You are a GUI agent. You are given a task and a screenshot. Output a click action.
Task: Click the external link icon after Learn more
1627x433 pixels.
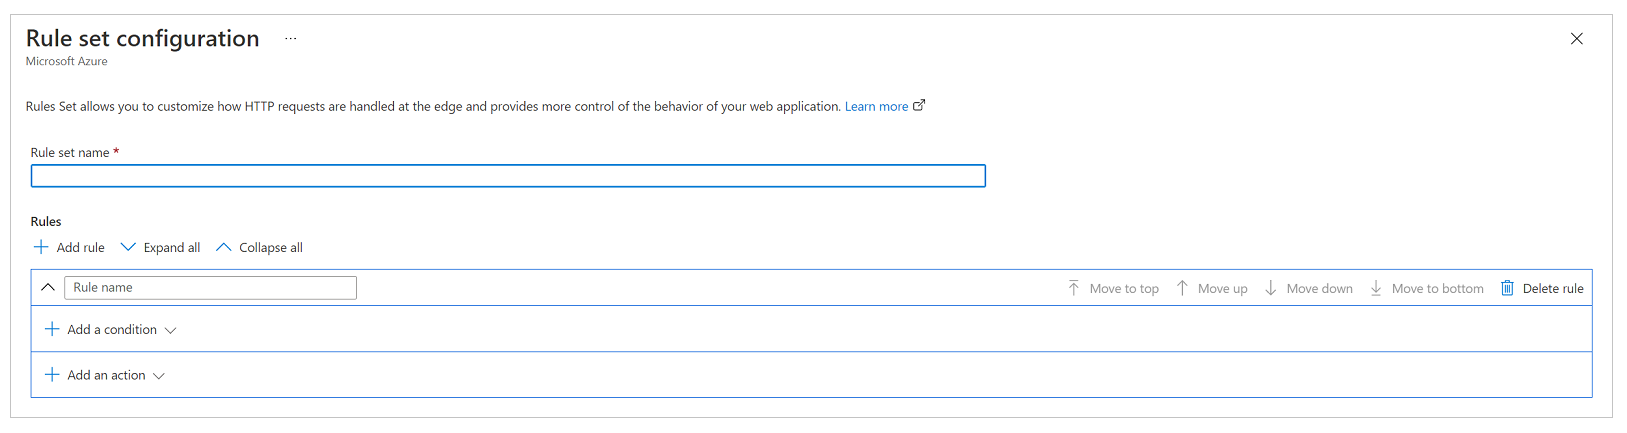[919, 105]
